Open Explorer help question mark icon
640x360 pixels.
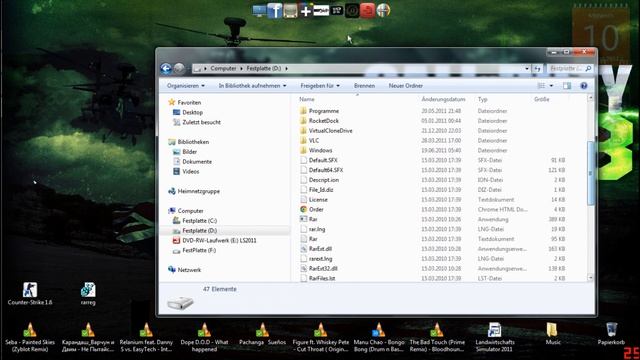[x=584, y=86]
